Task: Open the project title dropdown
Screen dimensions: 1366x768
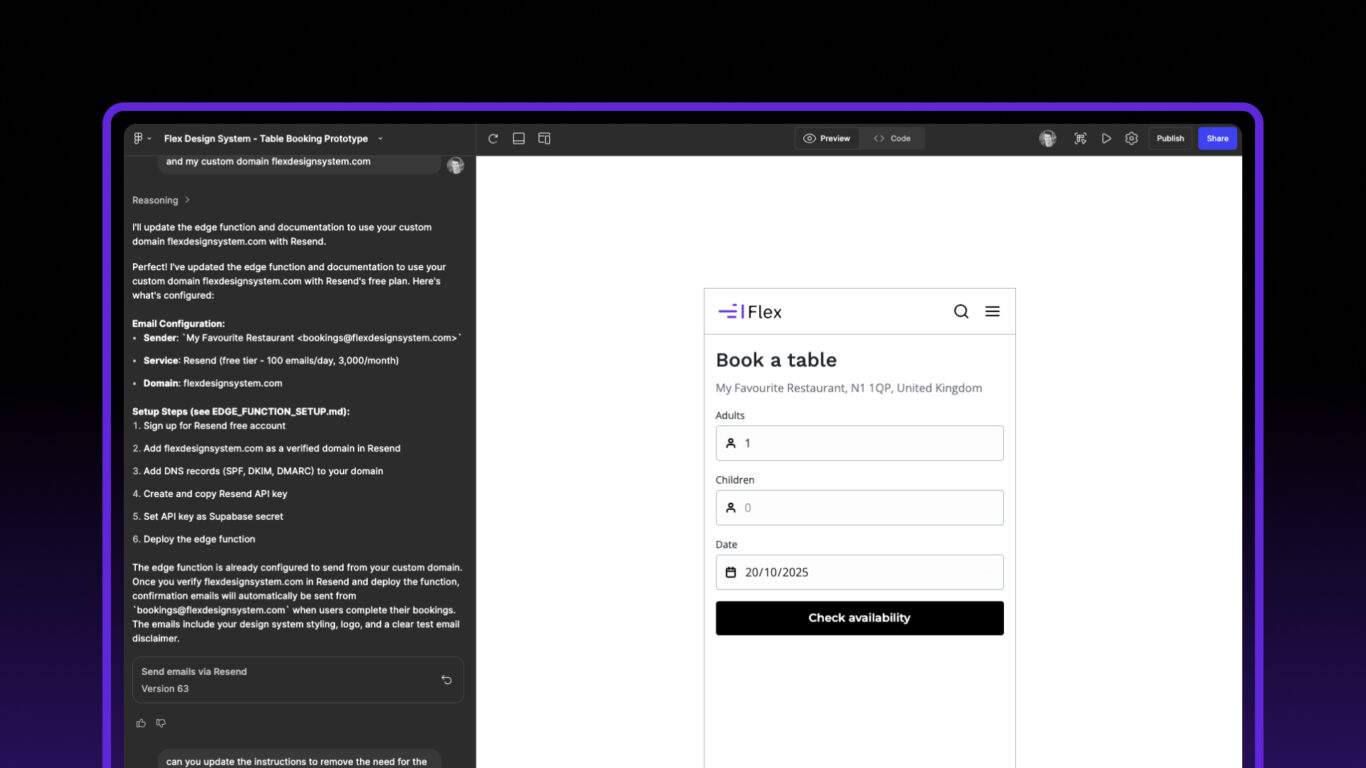Action: point(380,138)
